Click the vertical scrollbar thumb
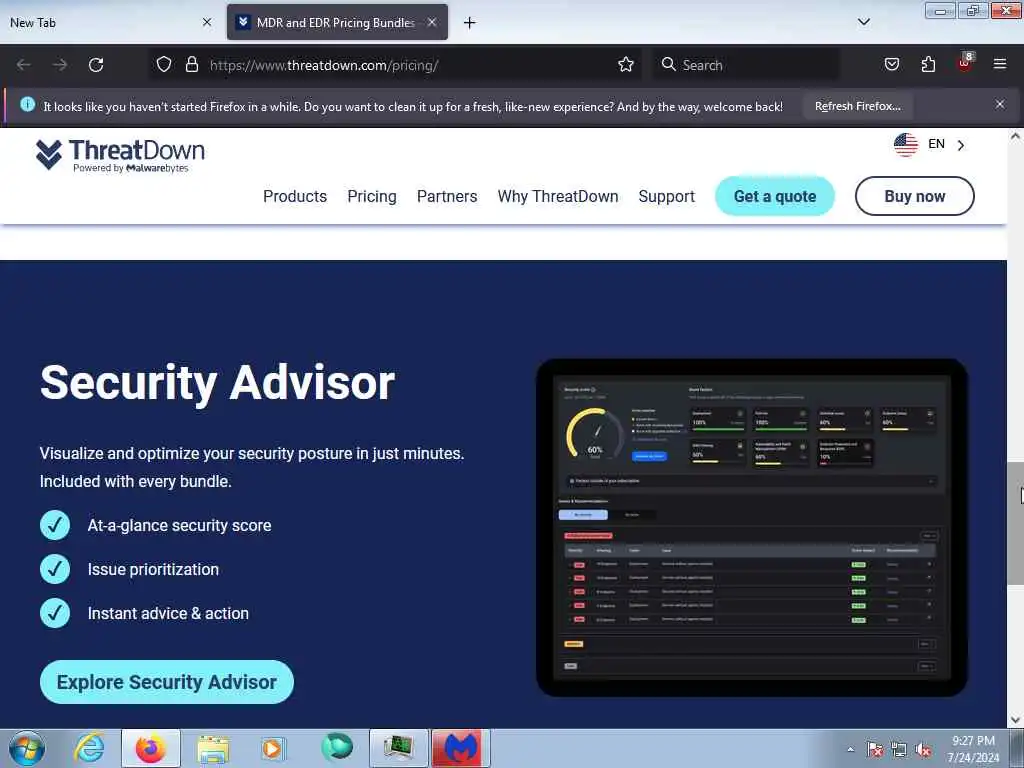Viewport: 1024px width, 768px height. (x=1015, y=522)
